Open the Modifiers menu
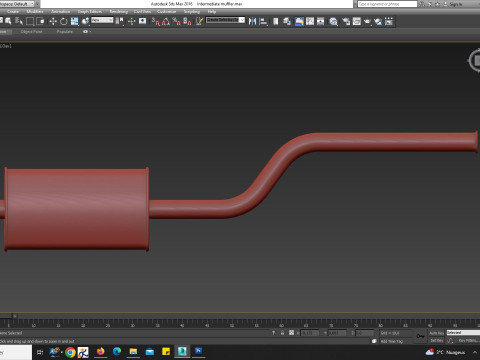The width and height of the screenshot is (480, 360). click(x=35, y=12)
